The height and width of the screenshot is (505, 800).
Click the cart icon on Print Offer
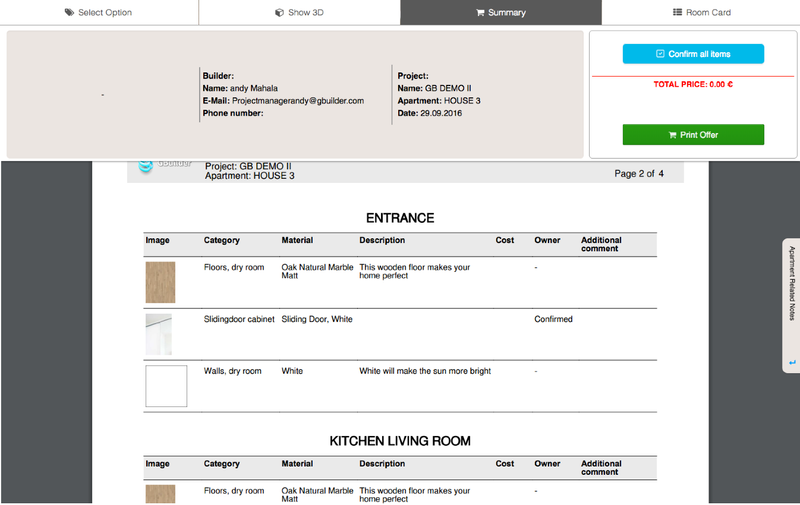pyautogui.click(x=672, y=135)
